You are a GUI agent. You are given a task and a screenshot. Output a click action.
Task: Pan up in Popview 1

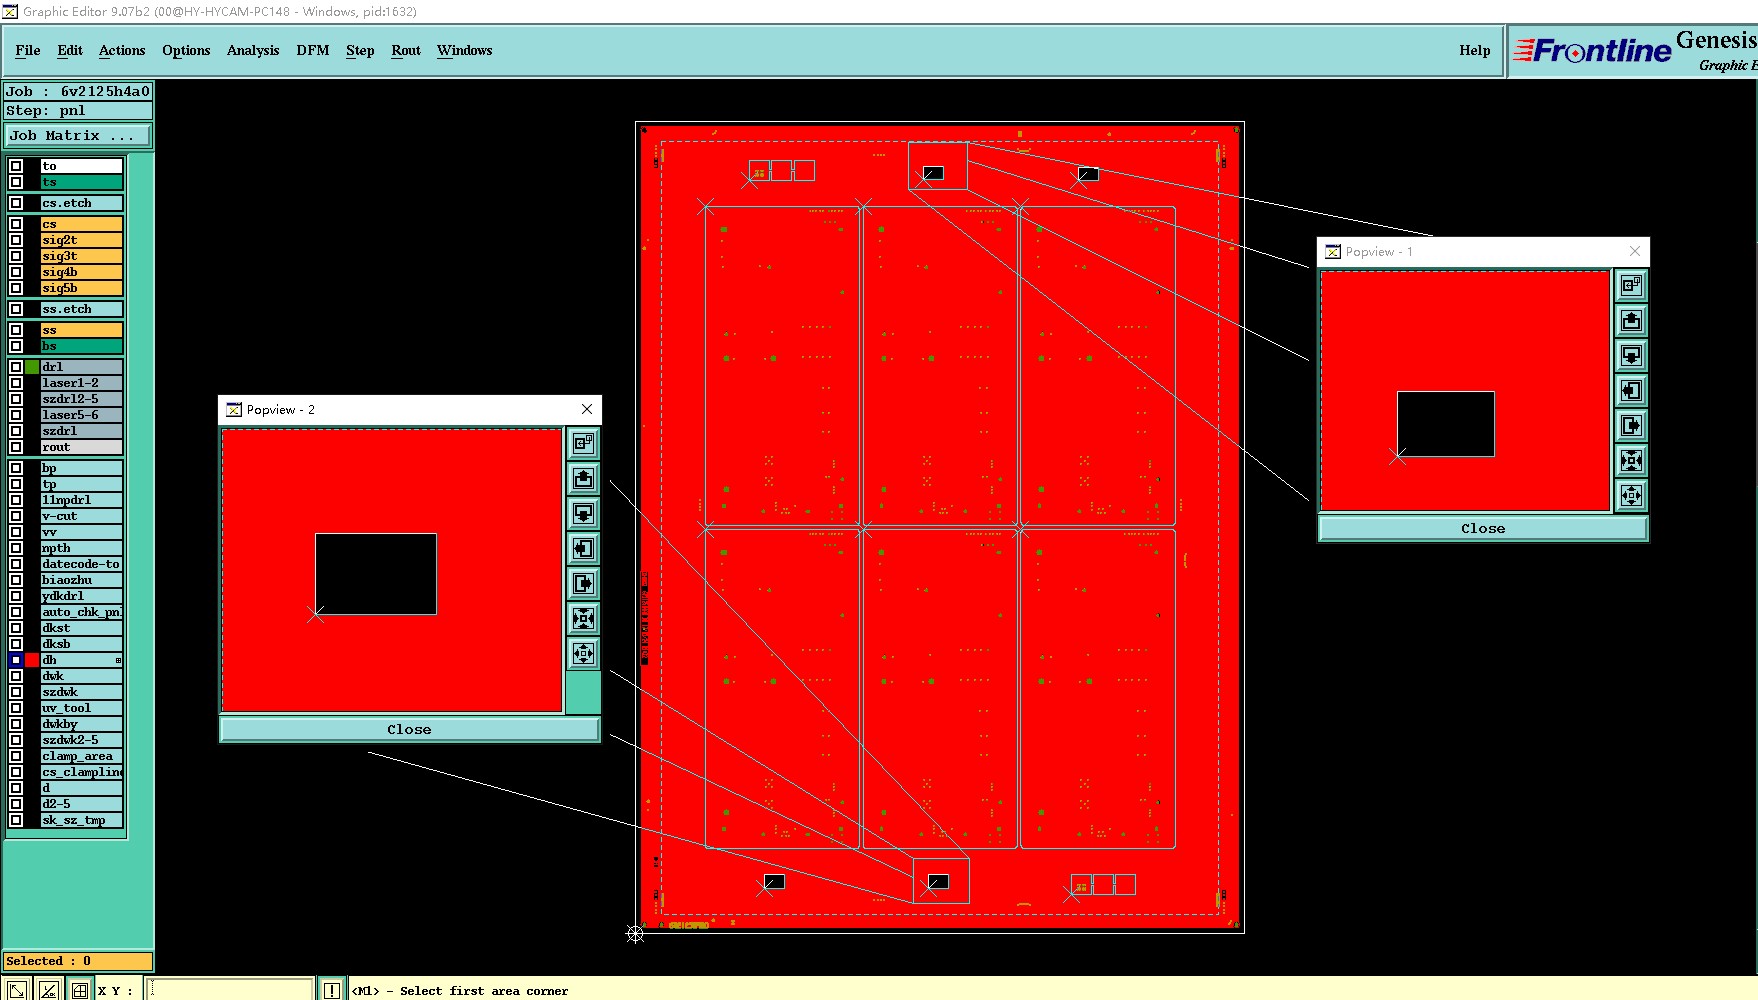[1631, 321]
